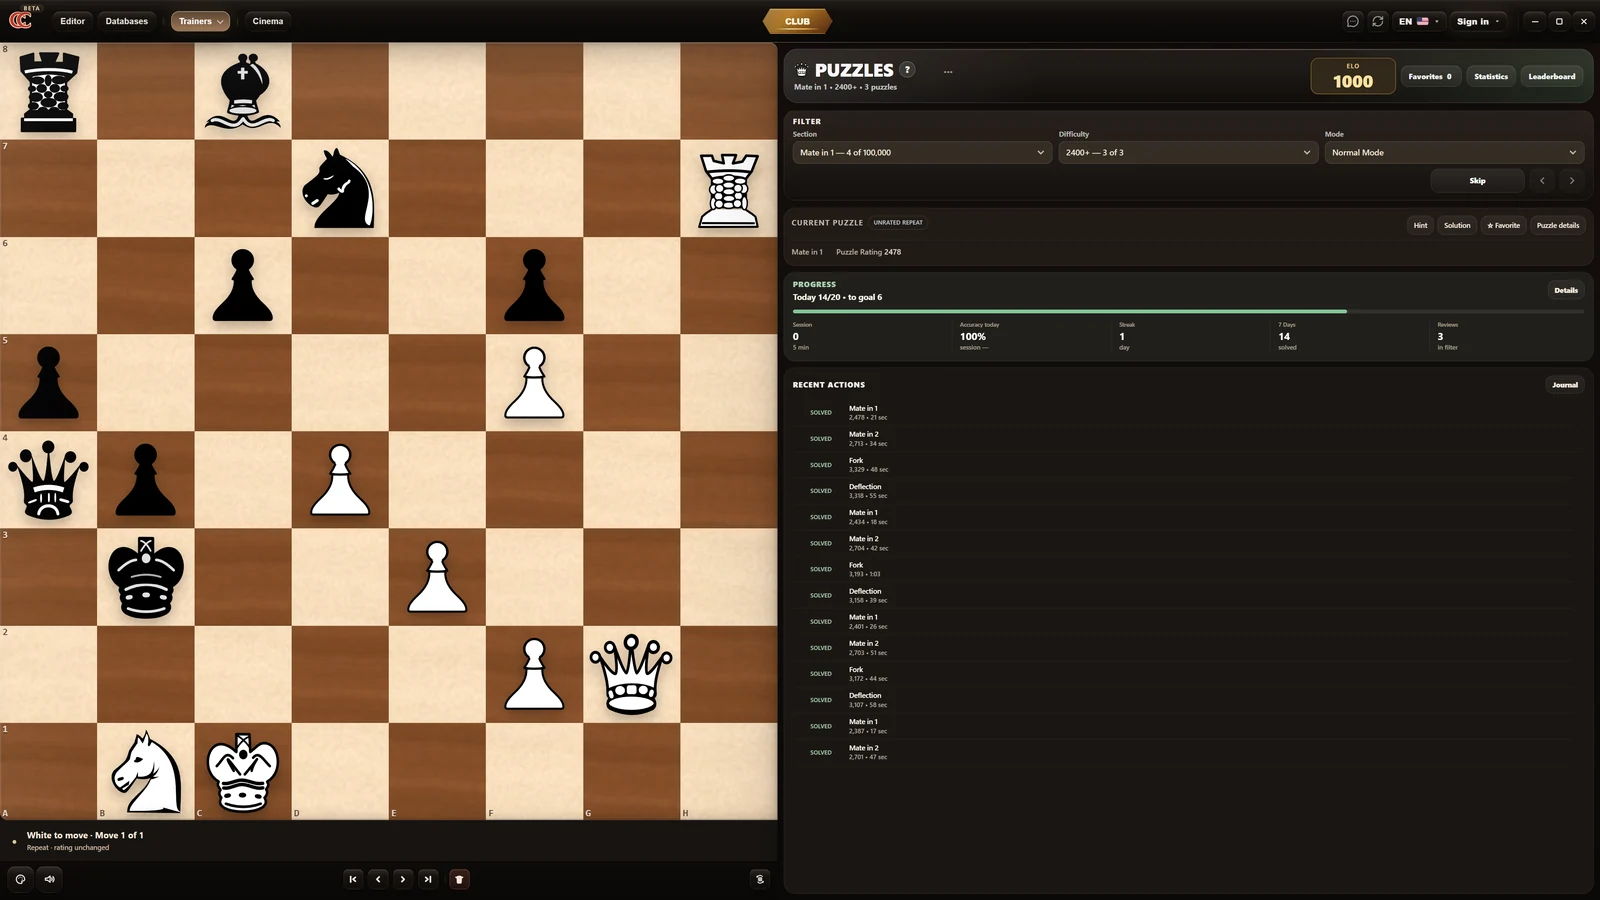Select the white knight on b1
The width and height of the screenshot is (1600, 900).
[x=146, y=771]
